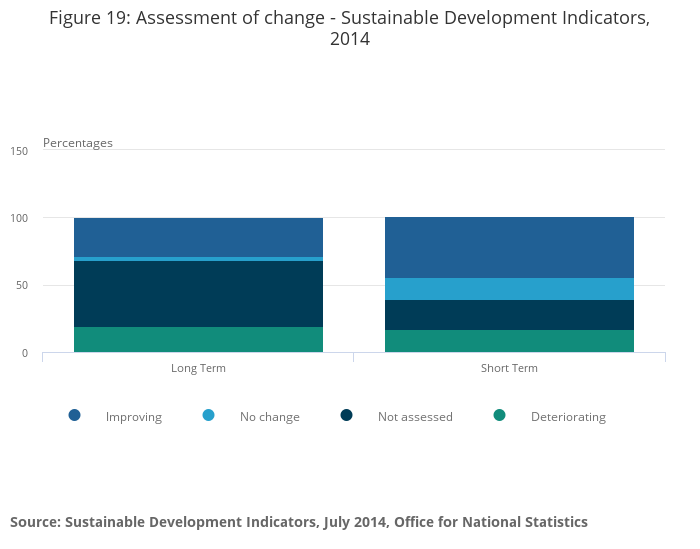Image resolution: width=700 pixels, height=549 pixels.
Task: Click the Not assessed legend dot
Action: [x=346, y=415]
